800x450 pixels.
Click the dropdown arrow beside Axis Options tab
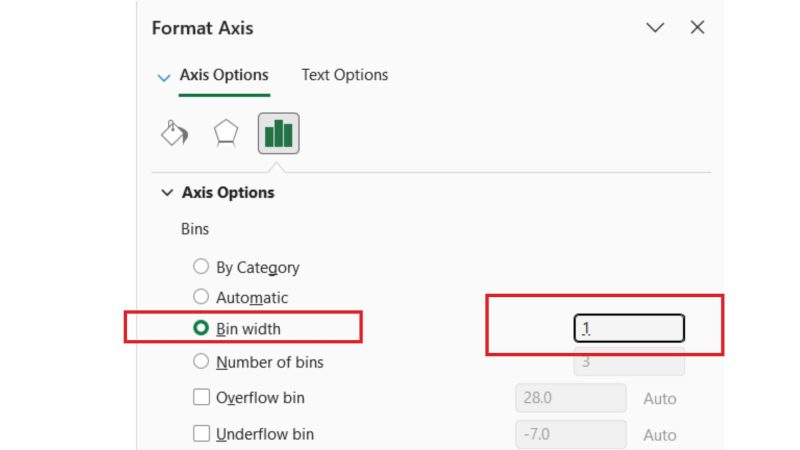(164, 78)
